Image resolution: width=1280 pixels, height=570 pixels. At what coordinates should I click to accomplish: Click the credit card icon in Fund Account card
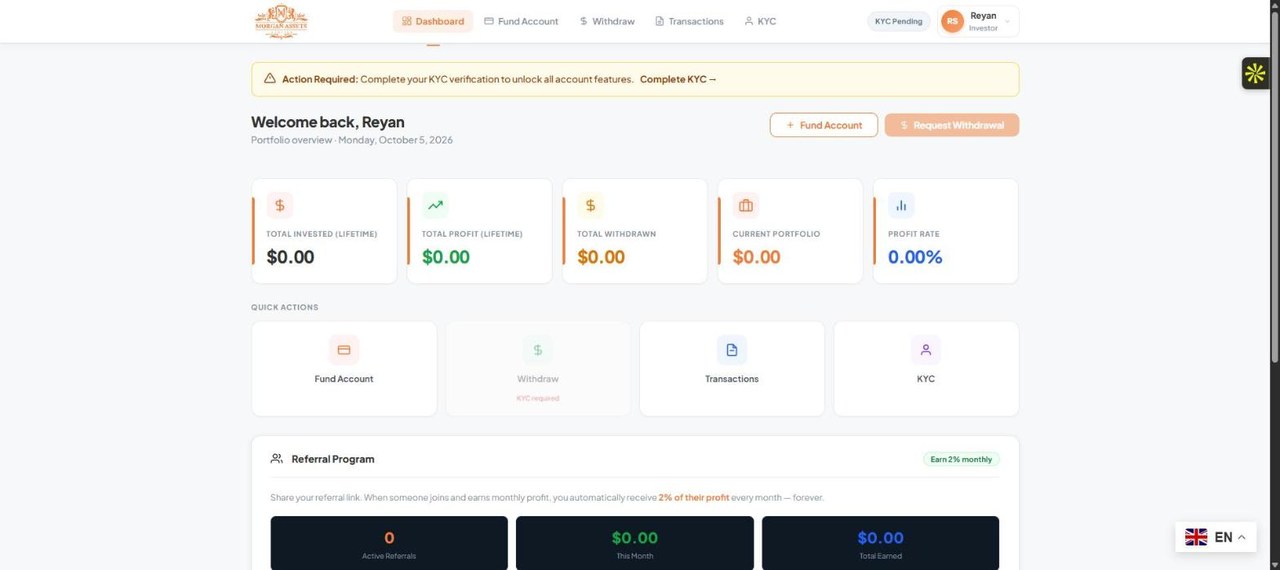point(344,350)
